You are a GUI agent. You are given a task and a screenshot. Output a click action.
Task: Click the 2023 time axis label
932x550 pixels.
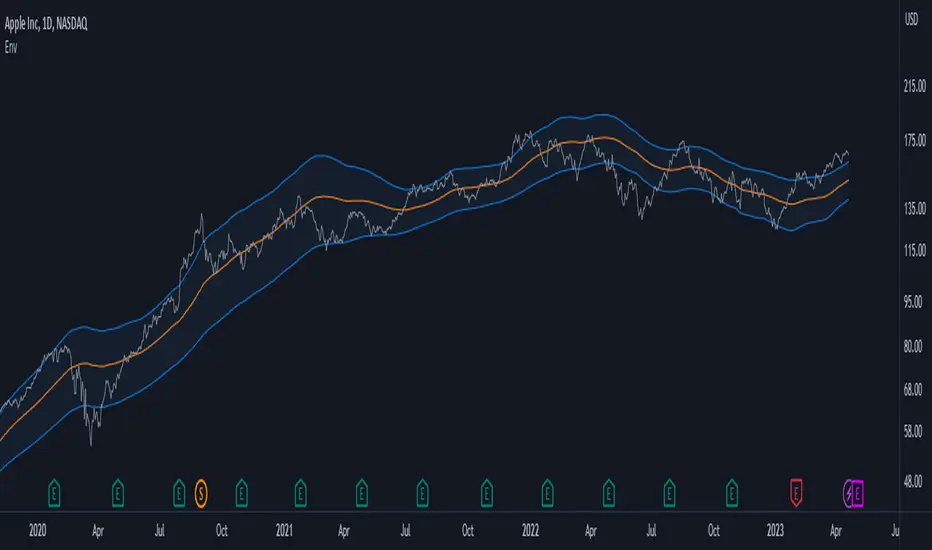[x=775, y=530]
